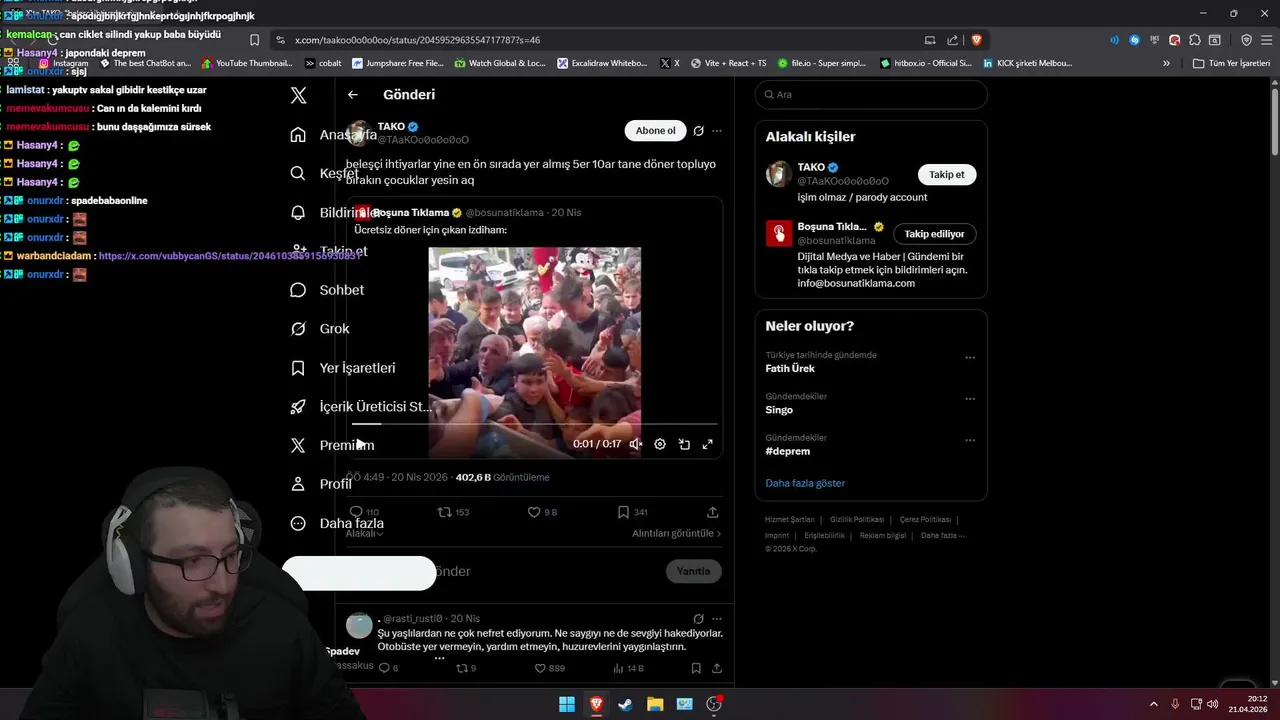Open File Explorer from taskbar
The height and width of the screenshot is (720, 1280).
[655, 704]
